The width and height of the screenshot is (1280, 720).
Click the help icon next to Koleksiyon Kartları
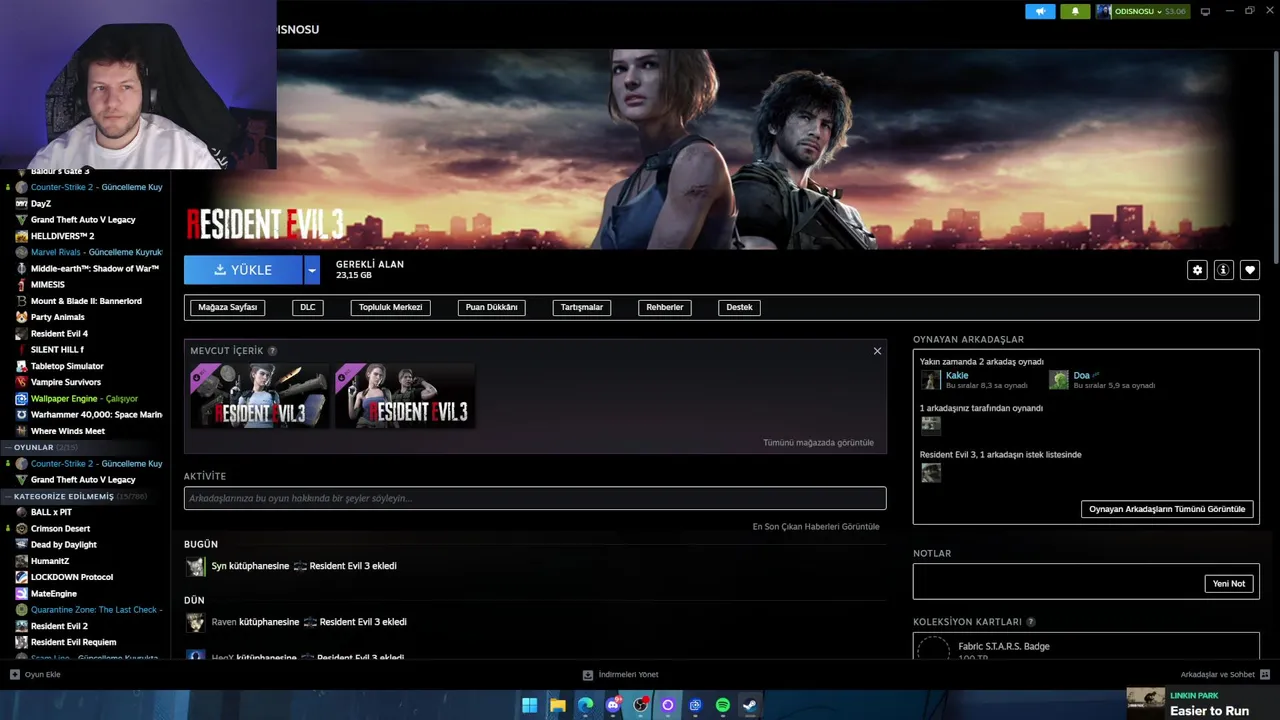(1031, 622)
